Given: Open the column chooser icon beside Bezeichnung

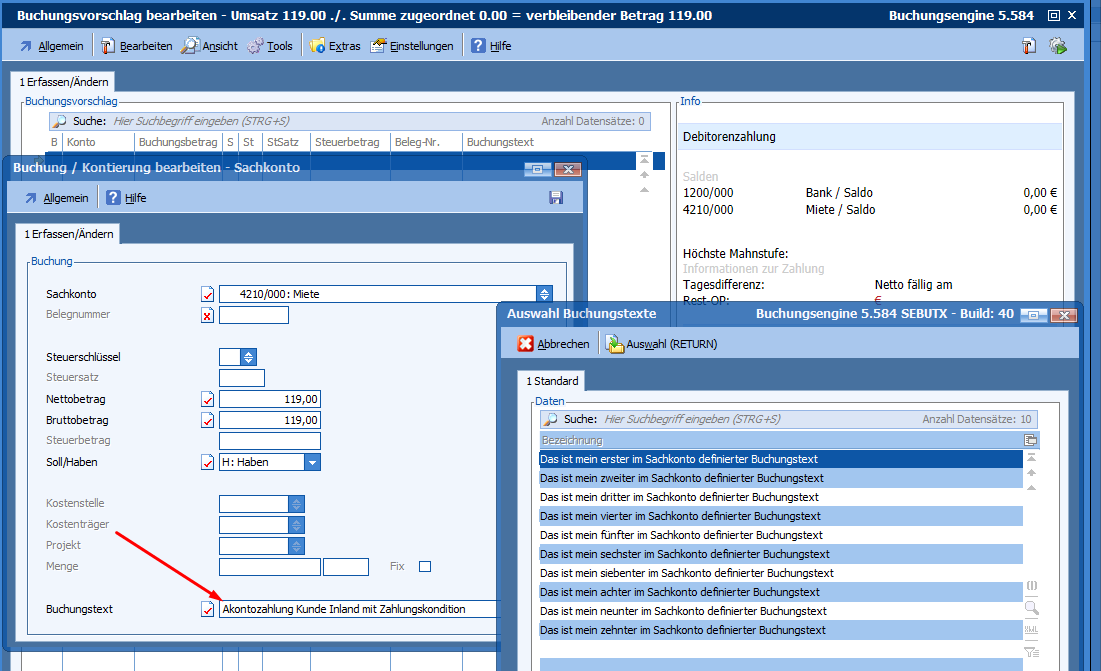Looking at the screenshot, I should coord(1031,440).
